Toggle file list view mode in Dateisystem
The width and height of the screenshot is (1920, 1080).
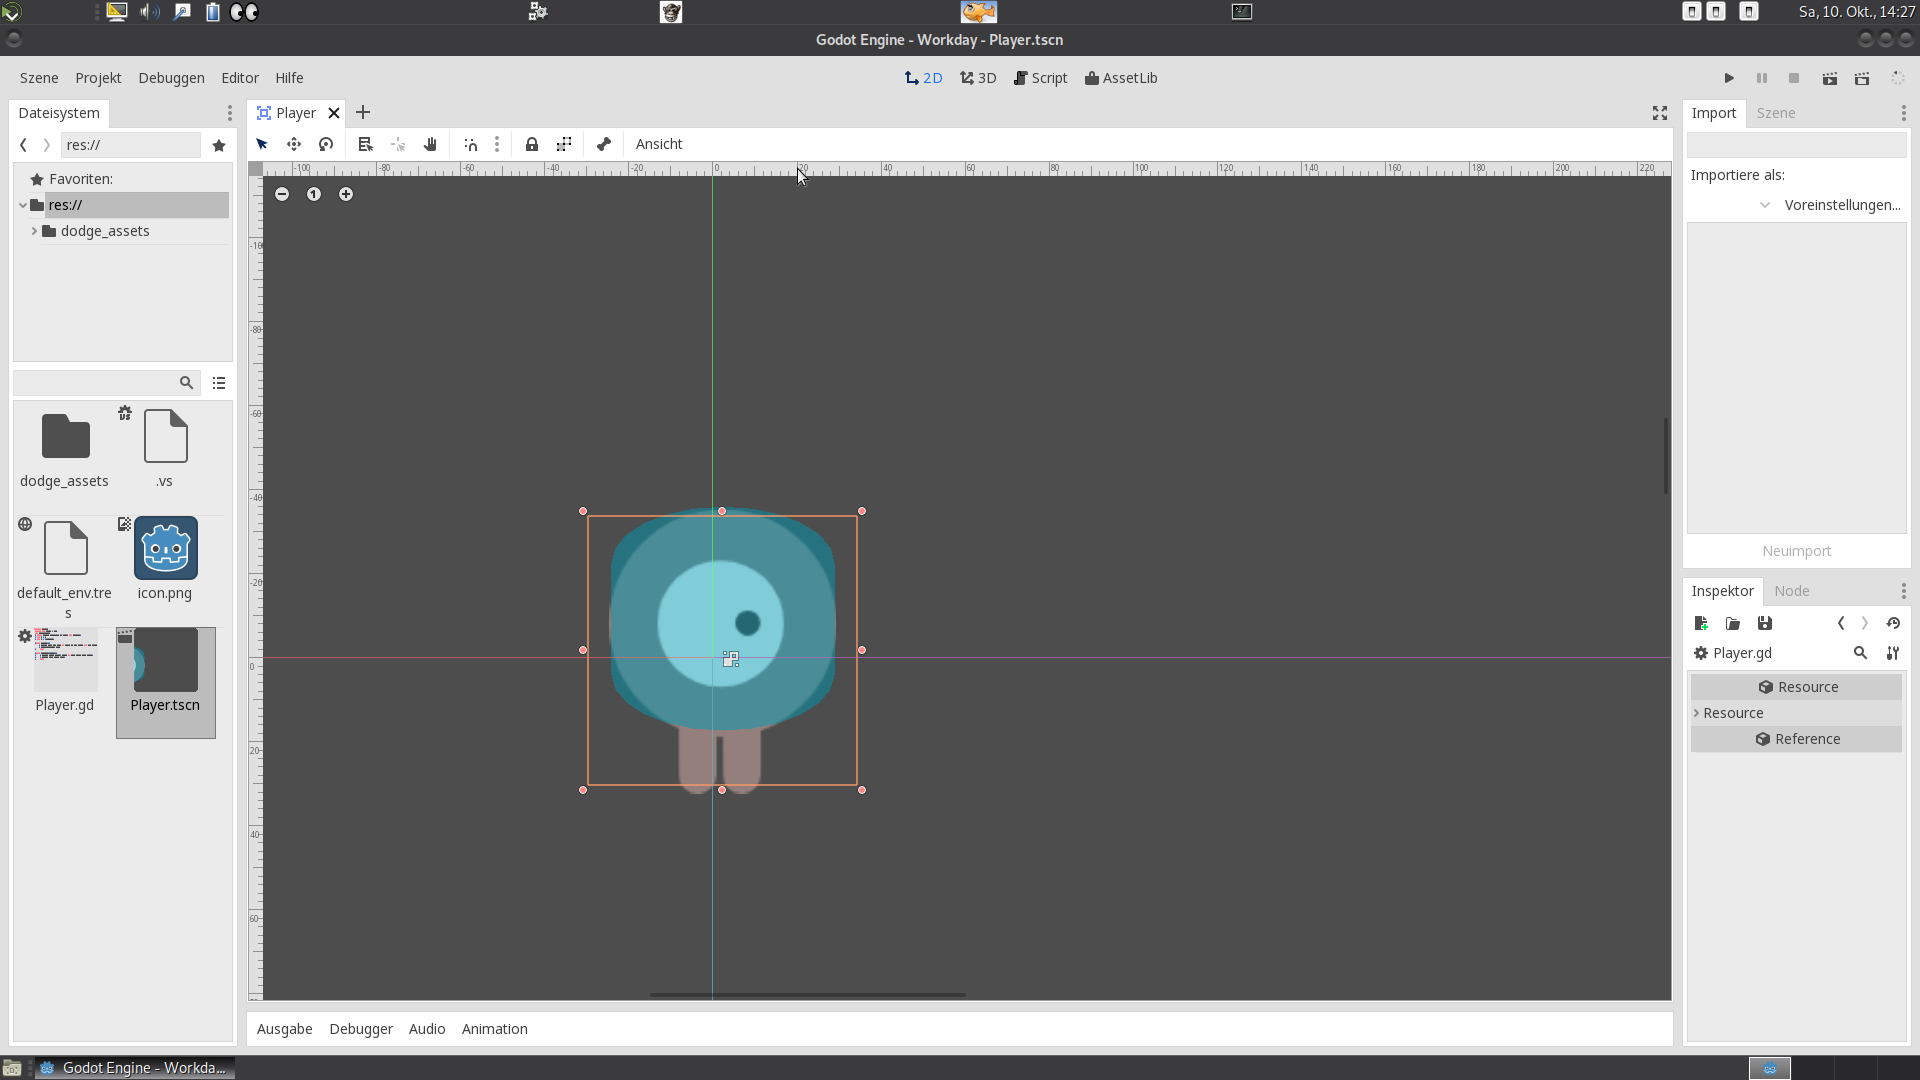click(x=219, y=383)
